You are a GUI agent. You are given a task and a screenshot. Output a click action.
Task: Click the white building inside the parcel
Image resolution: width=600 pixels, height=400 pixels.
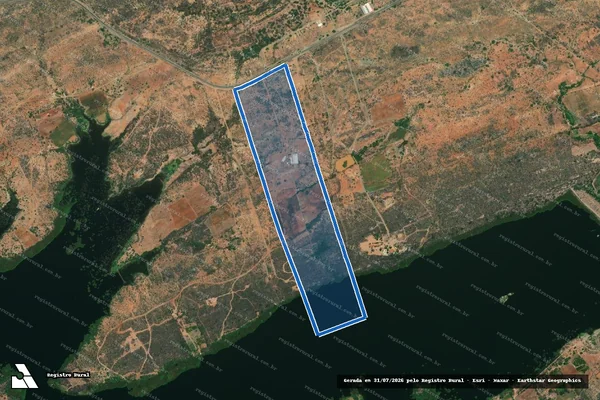pos(293,159)
